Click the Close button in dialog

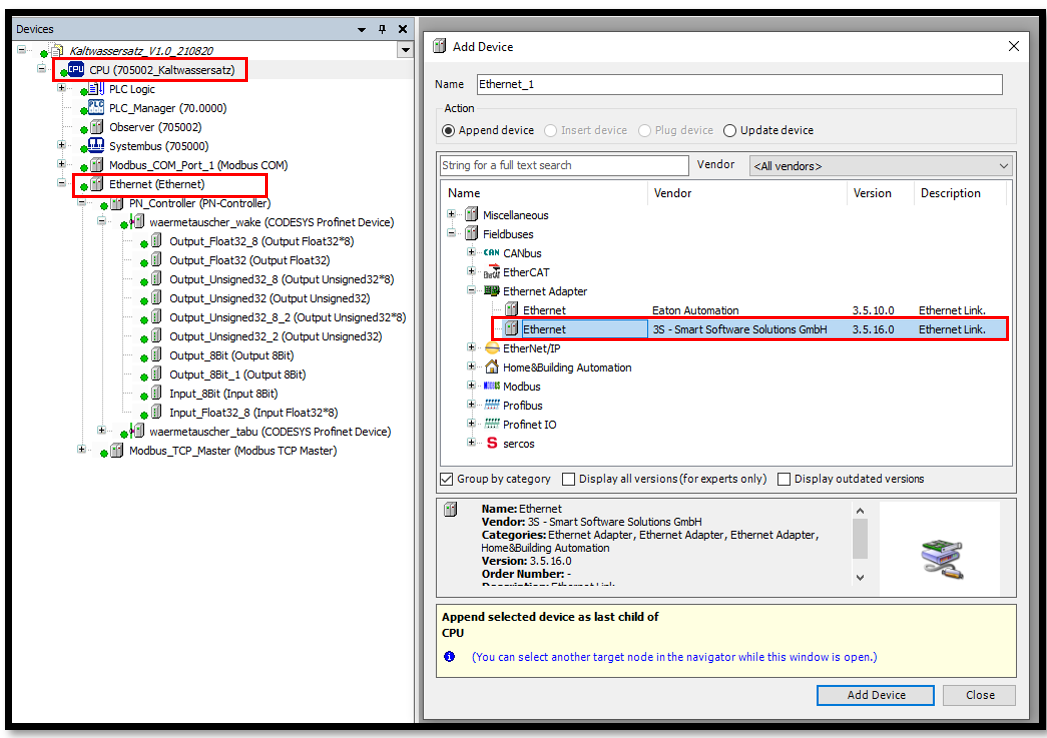coord(979,695)
